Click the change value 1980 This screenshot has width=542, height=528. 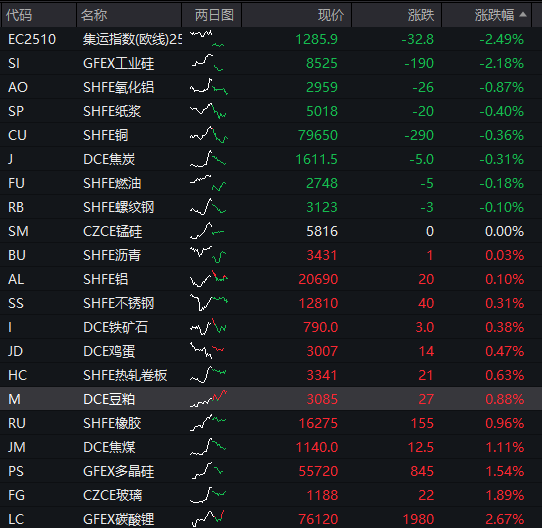tap(418, 519)
